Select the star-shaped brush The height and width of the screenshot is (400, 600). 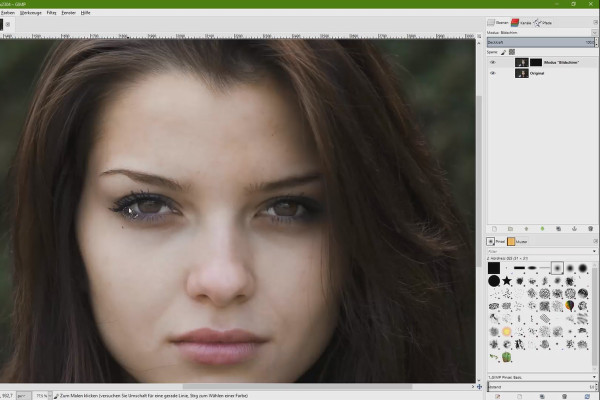click(x=507, y=281)
